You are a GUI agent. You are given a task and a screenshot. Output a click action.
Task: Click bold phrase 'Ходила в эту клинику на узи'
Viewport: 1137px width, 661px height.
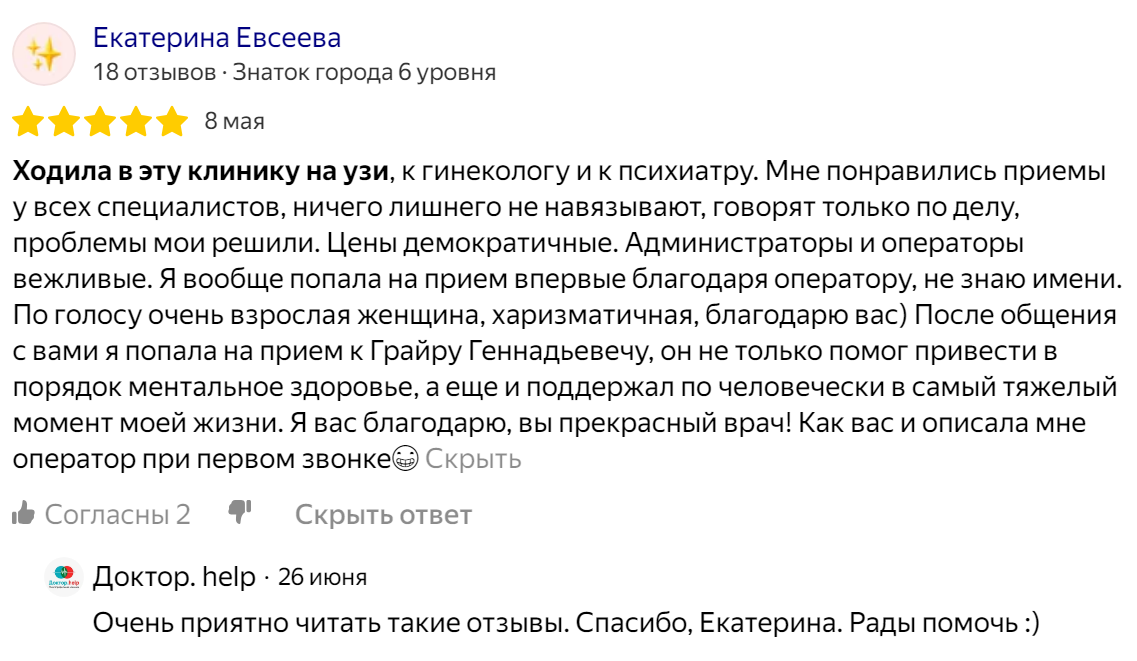pos(200,172)
